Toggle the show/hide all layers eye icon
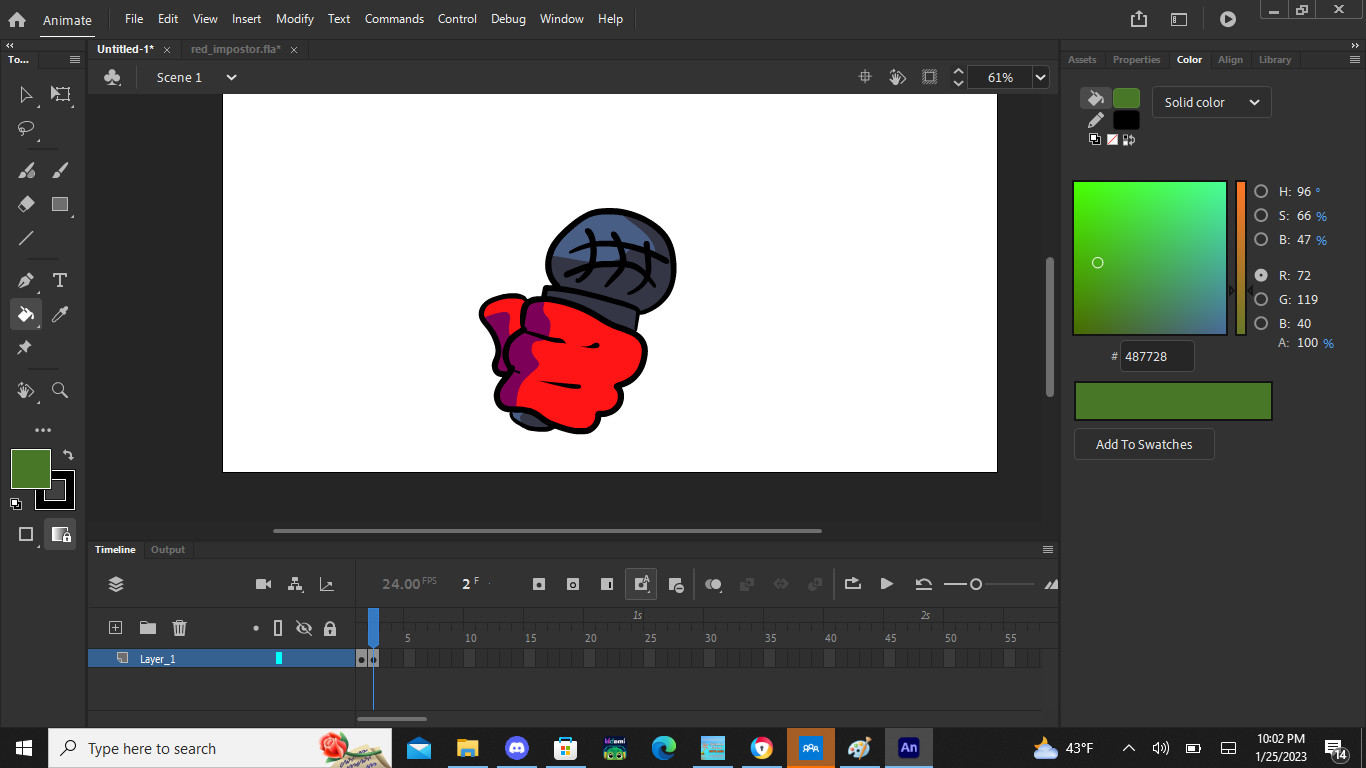 tap(304, 628)
